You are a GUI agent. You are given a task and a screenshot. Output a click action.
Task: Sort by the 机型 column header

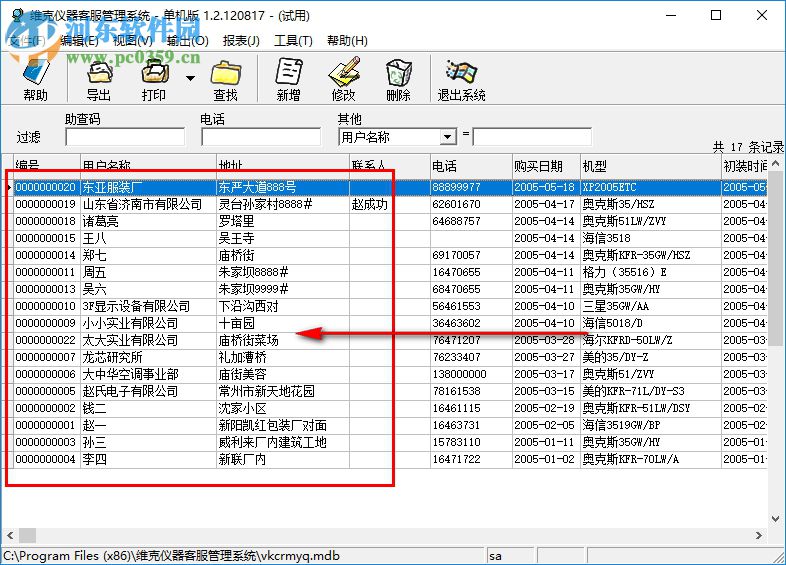click(650, 166)
